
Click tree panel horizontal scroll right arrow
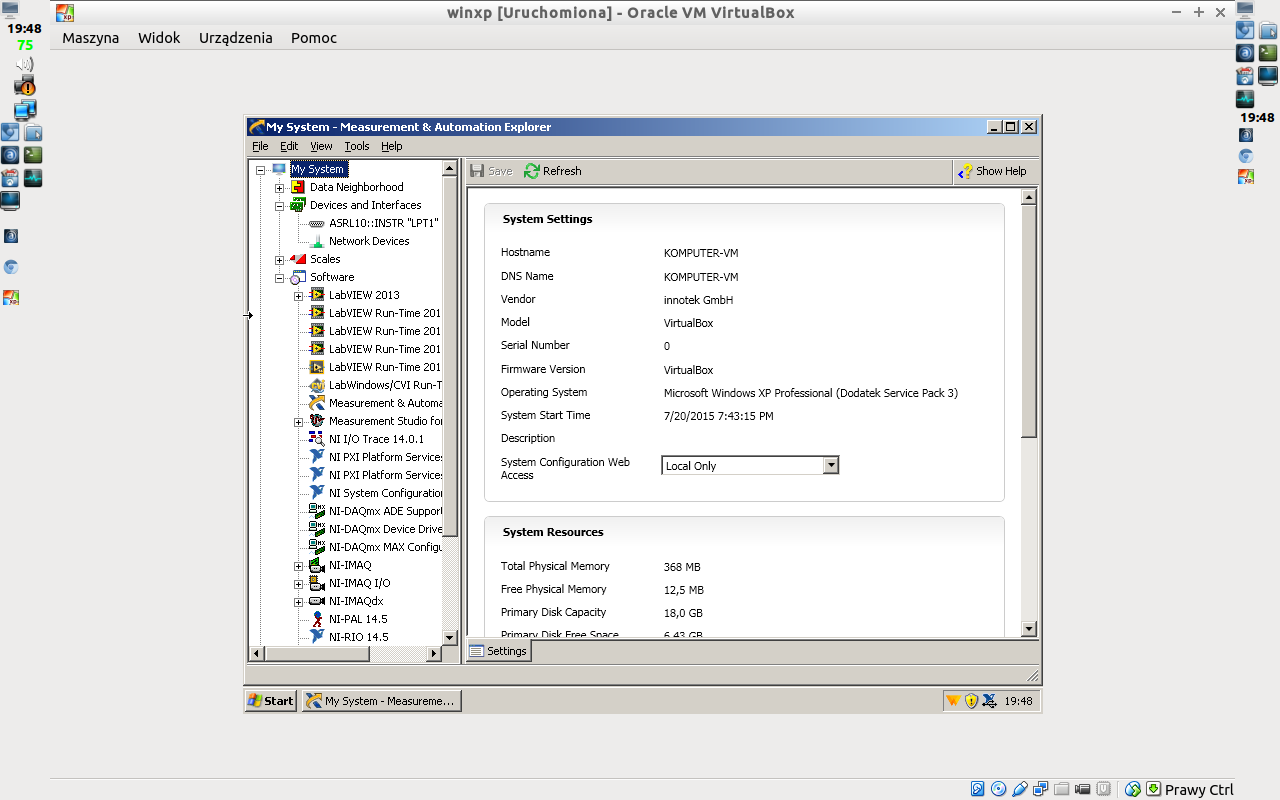(434, 654)
